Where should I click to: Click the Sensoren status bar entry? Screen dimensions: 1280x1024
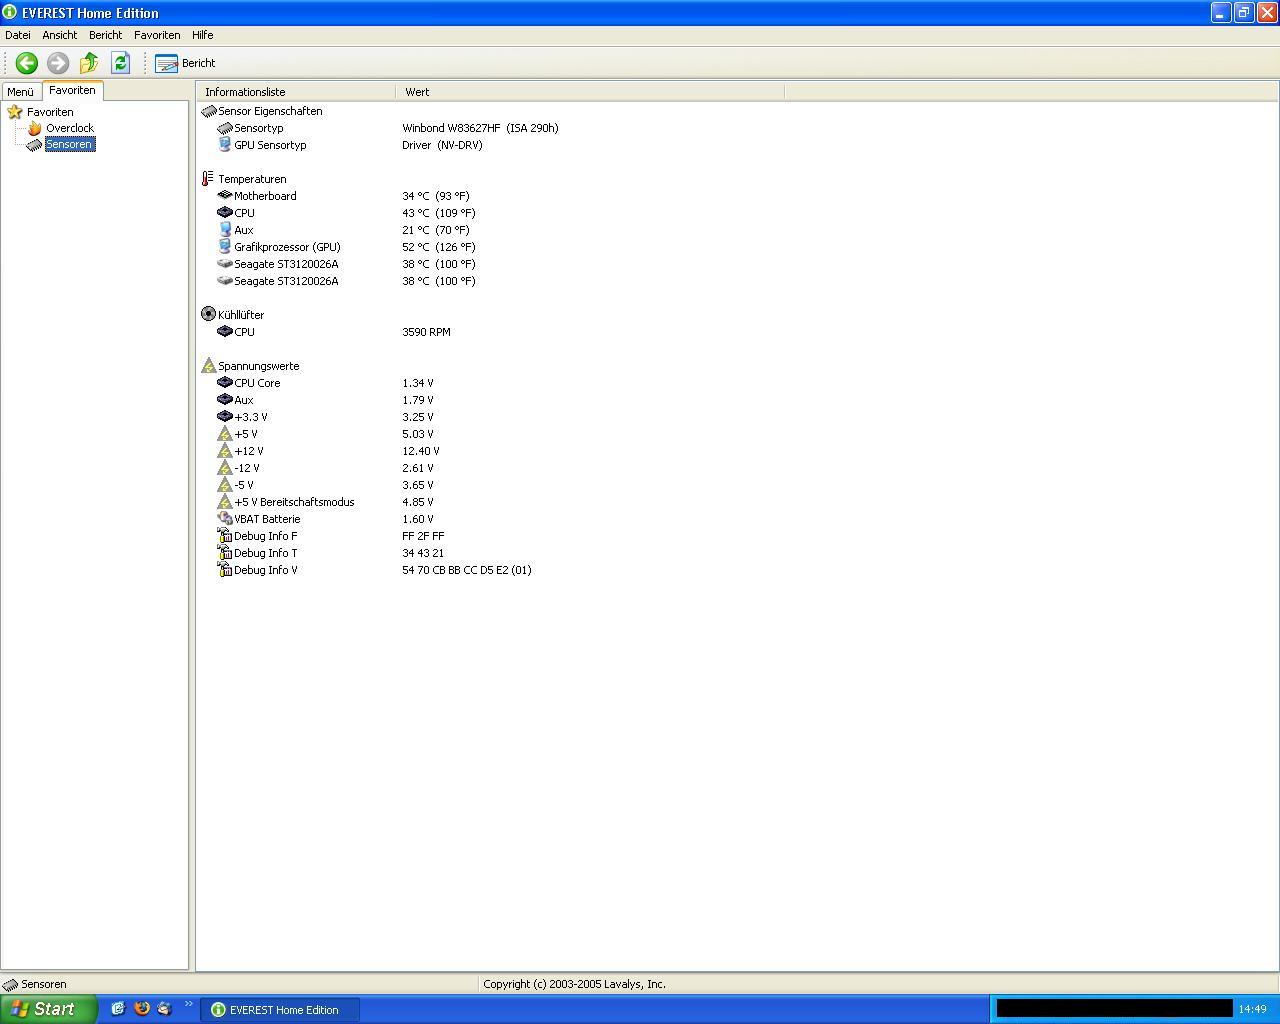coord(35,984)
